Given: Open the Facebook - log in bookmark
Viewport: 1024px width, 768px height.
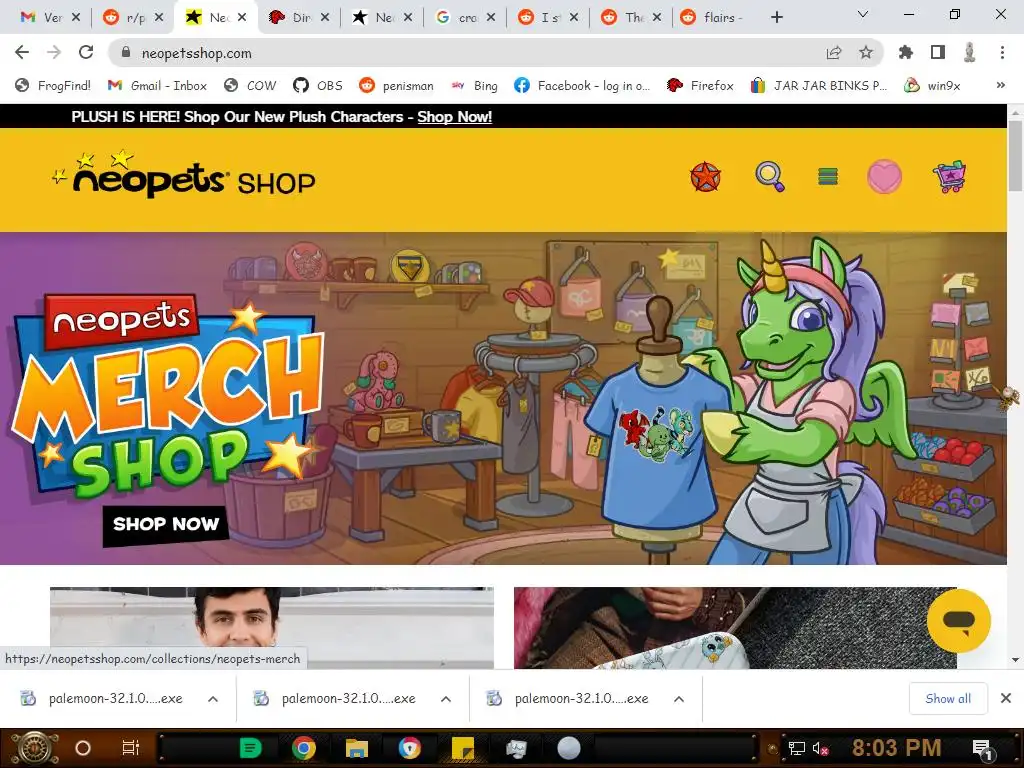Looking at the screenshot, I should coord(582,86).
